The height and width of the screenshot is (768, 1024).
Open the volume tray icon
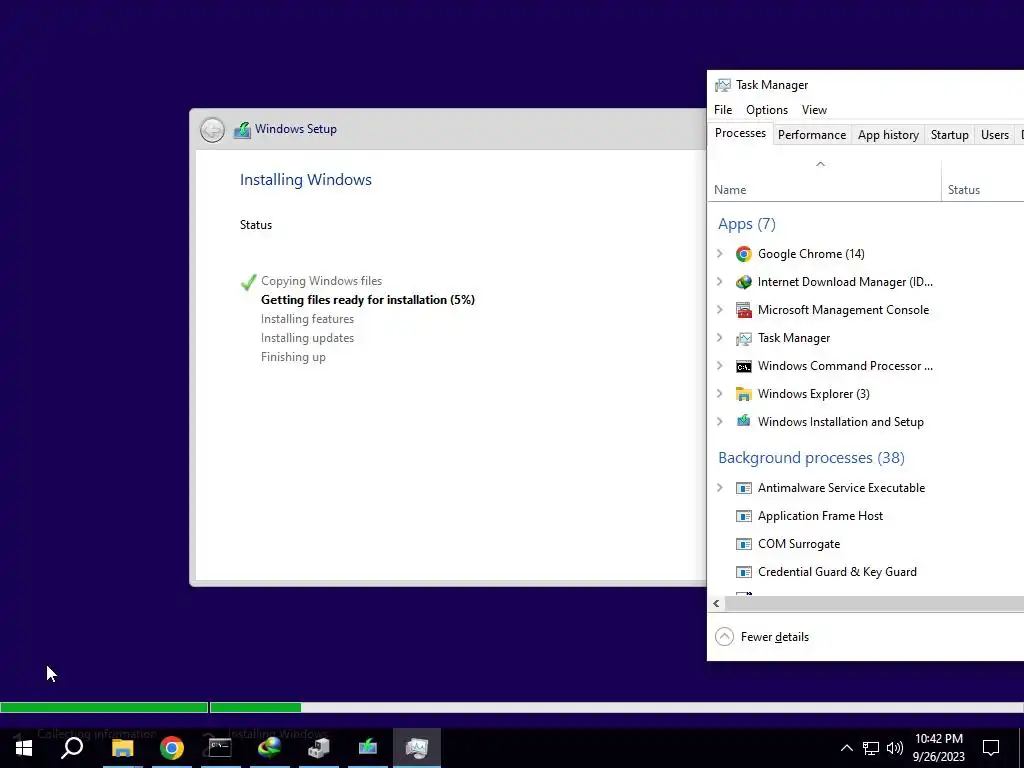[x=895, y=748]
